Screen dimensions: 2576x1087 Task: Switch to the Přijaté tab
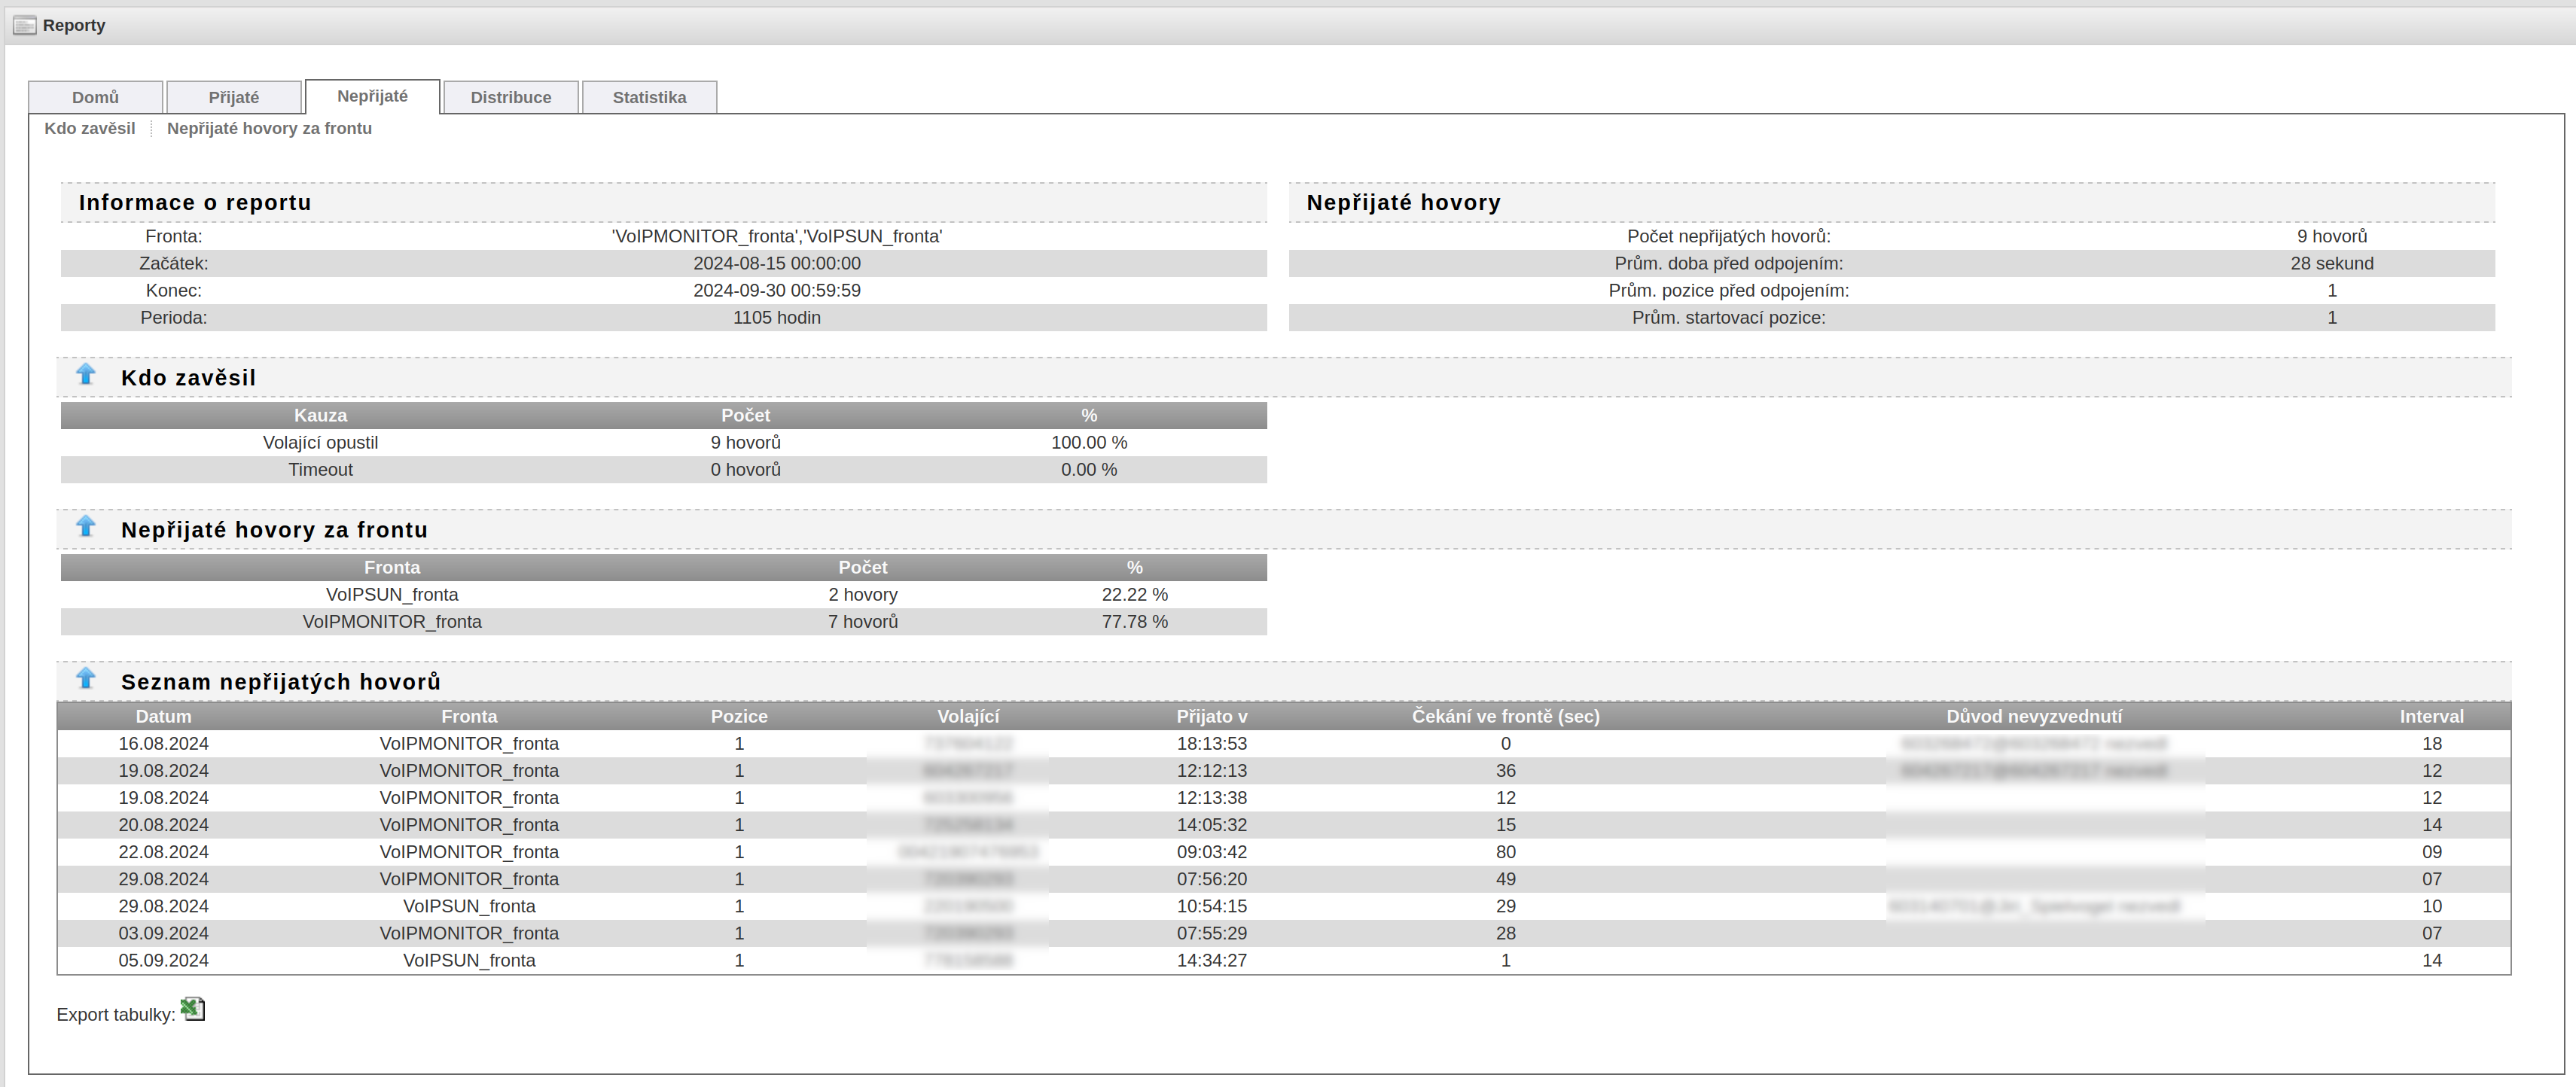(x=234, y=97)
